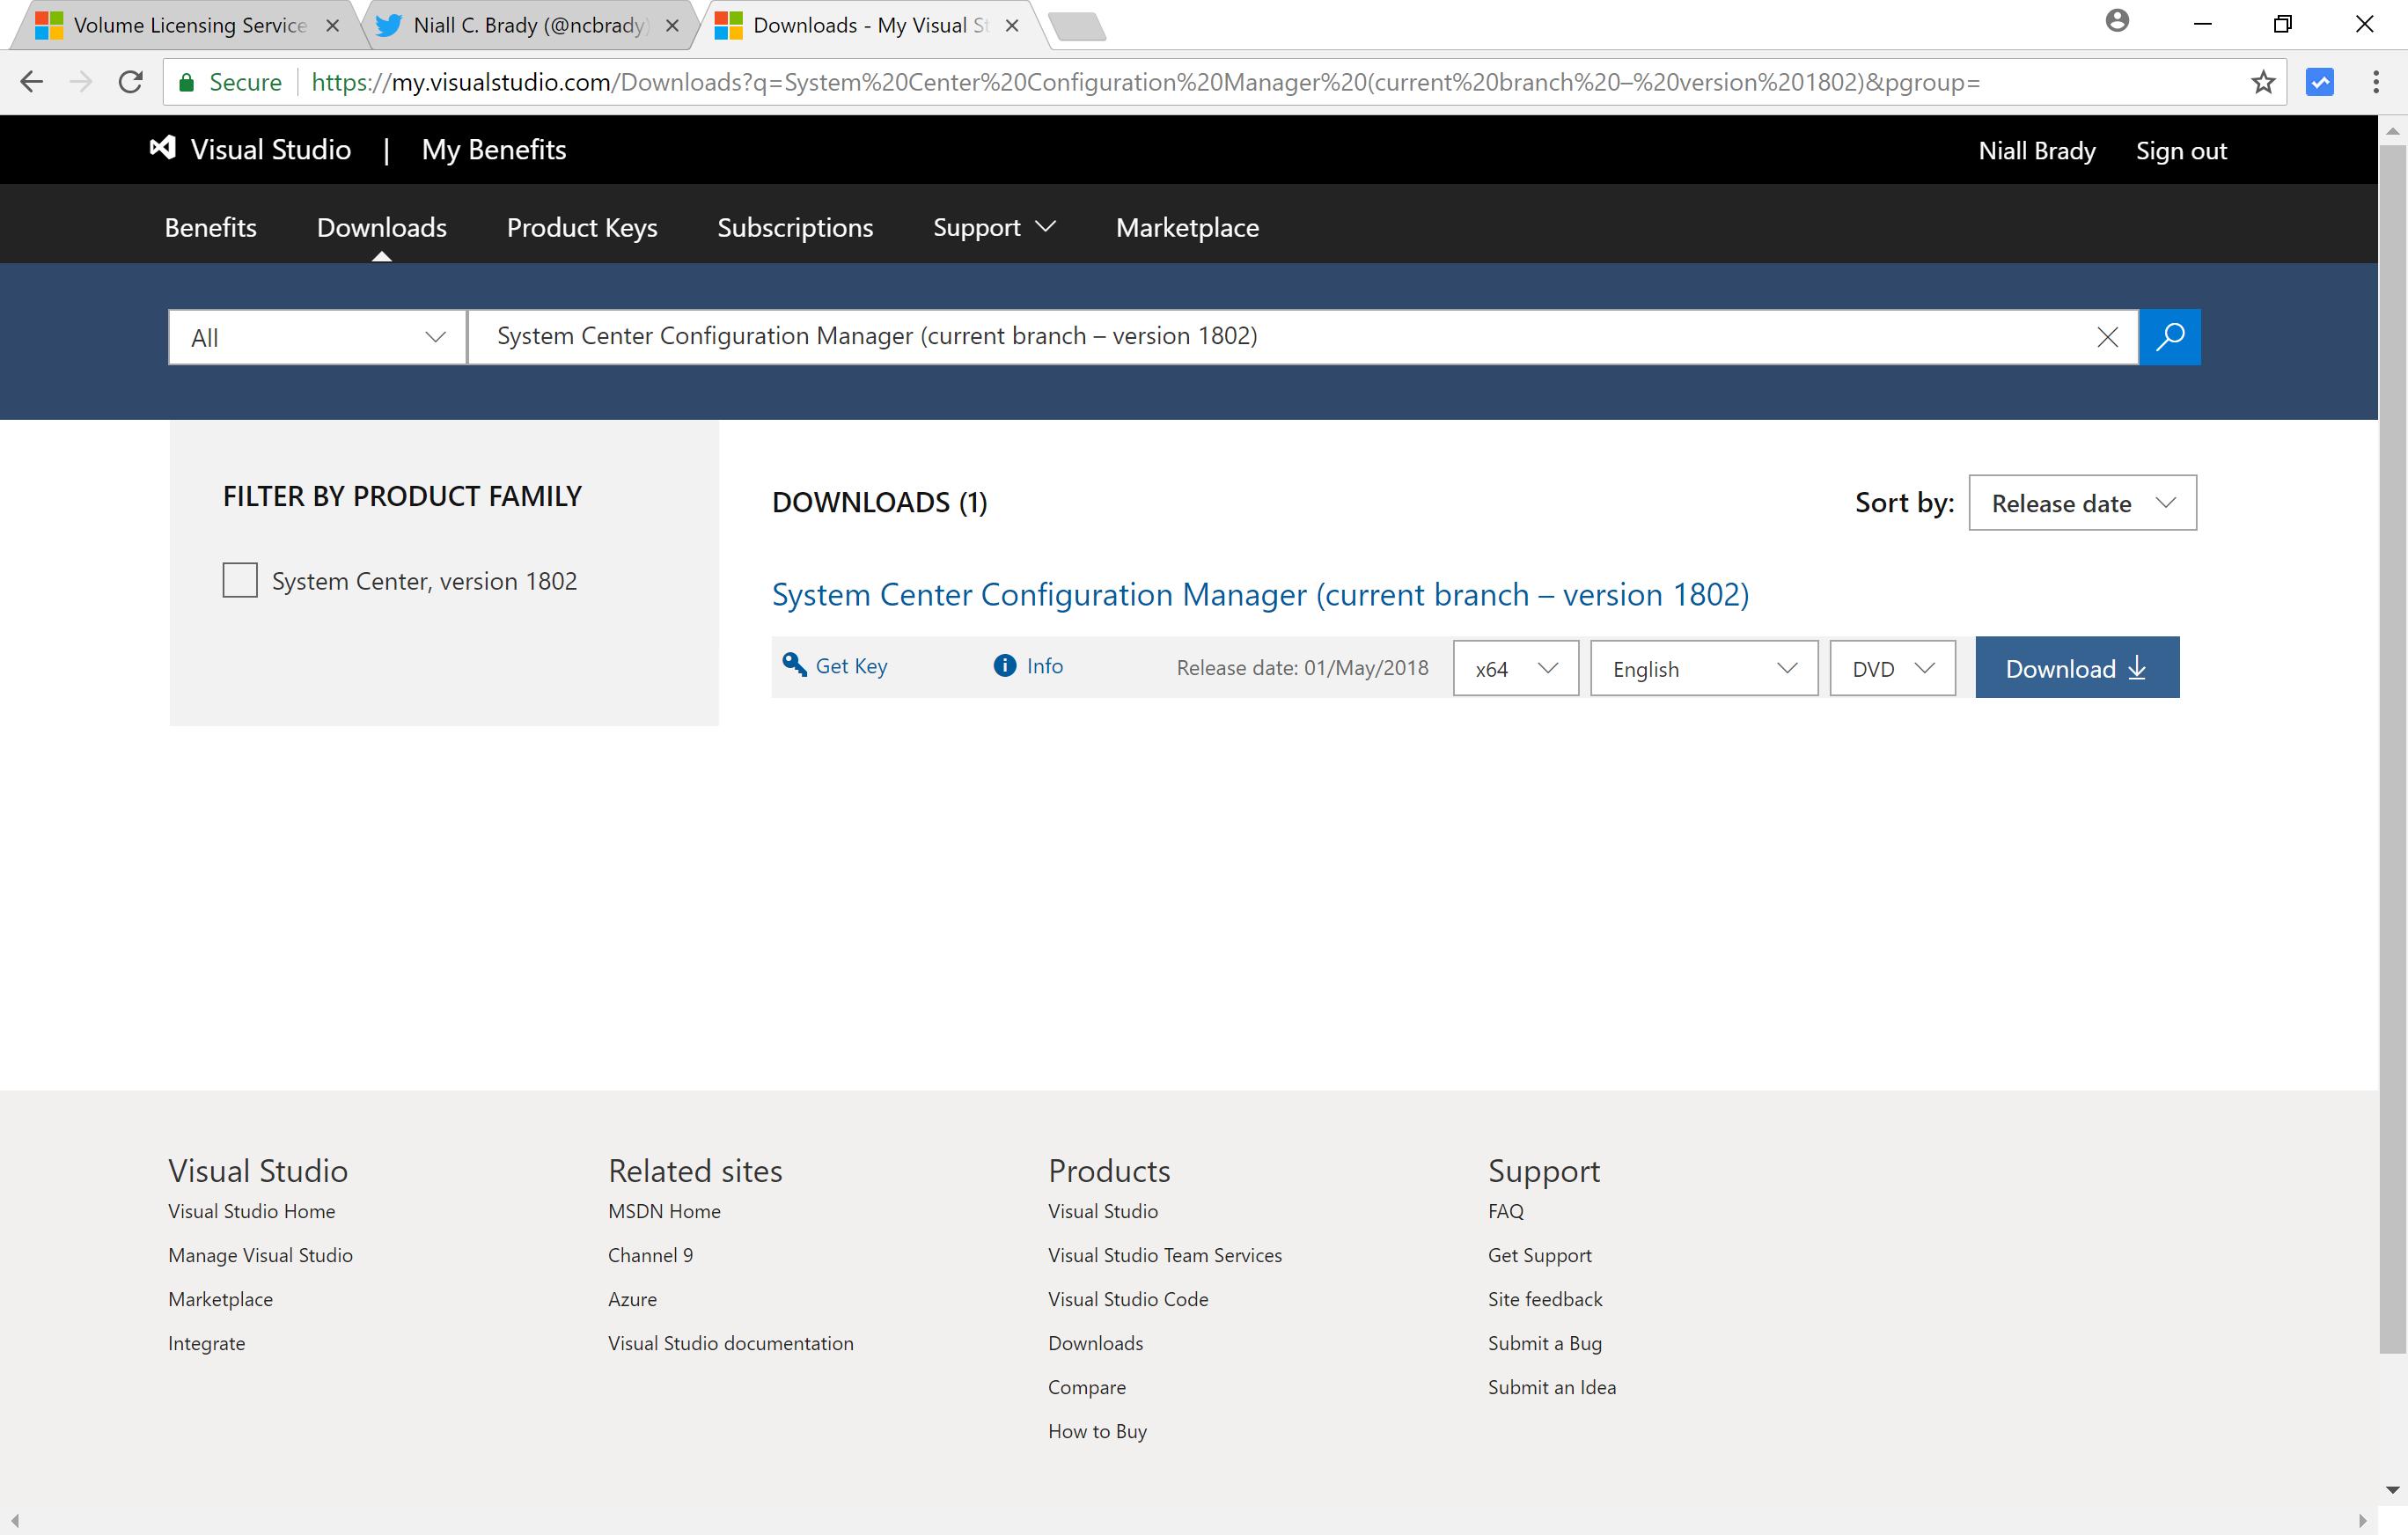Open the Manage Visual Studio footer link
Image resolution: width=2408 pixels, height=1535 pixels.
point(260,1254)
